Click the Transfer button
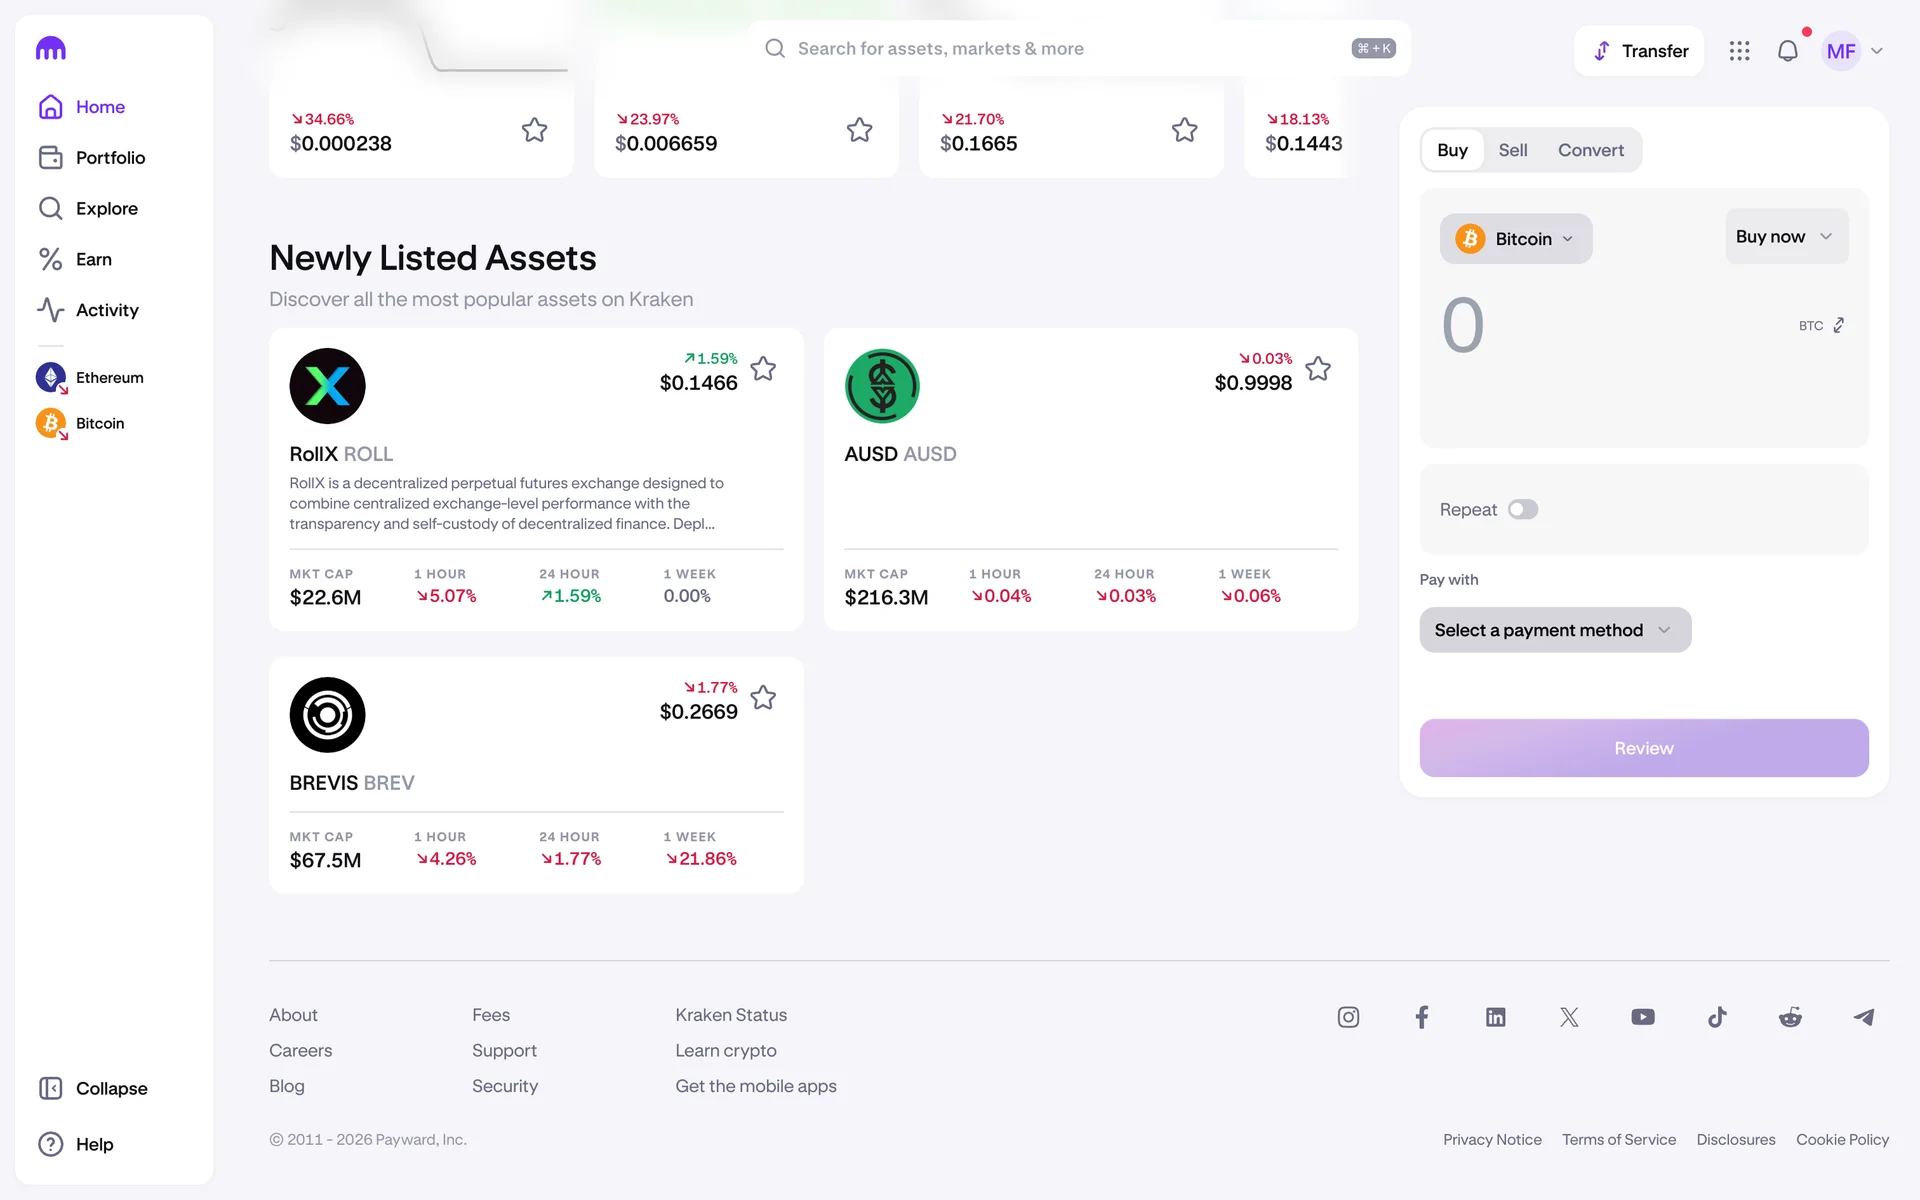This screenshot has height=1200, width=1920. click(x=1639, y=51)
